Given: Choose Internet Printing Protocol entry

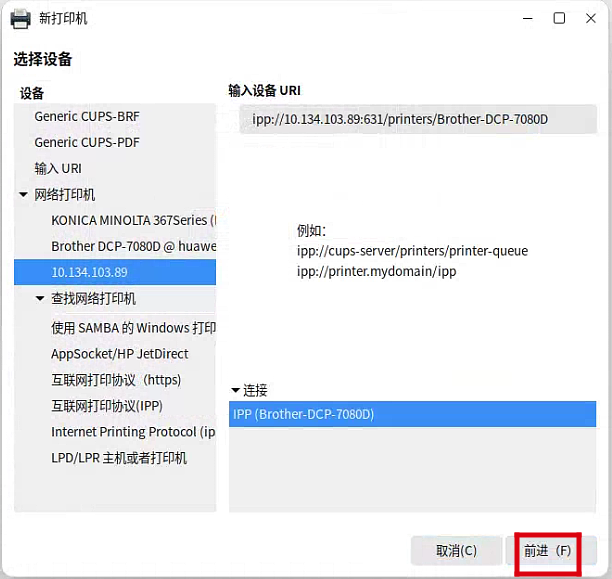Looking at the screenshot, I should (x=132, y=432).
